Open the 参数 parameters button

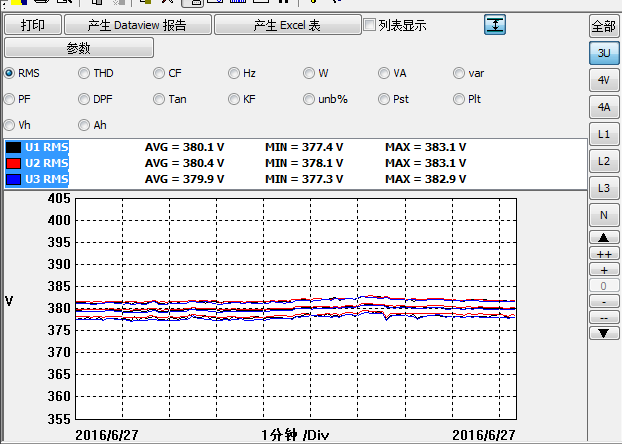click(x=79, y=48)
